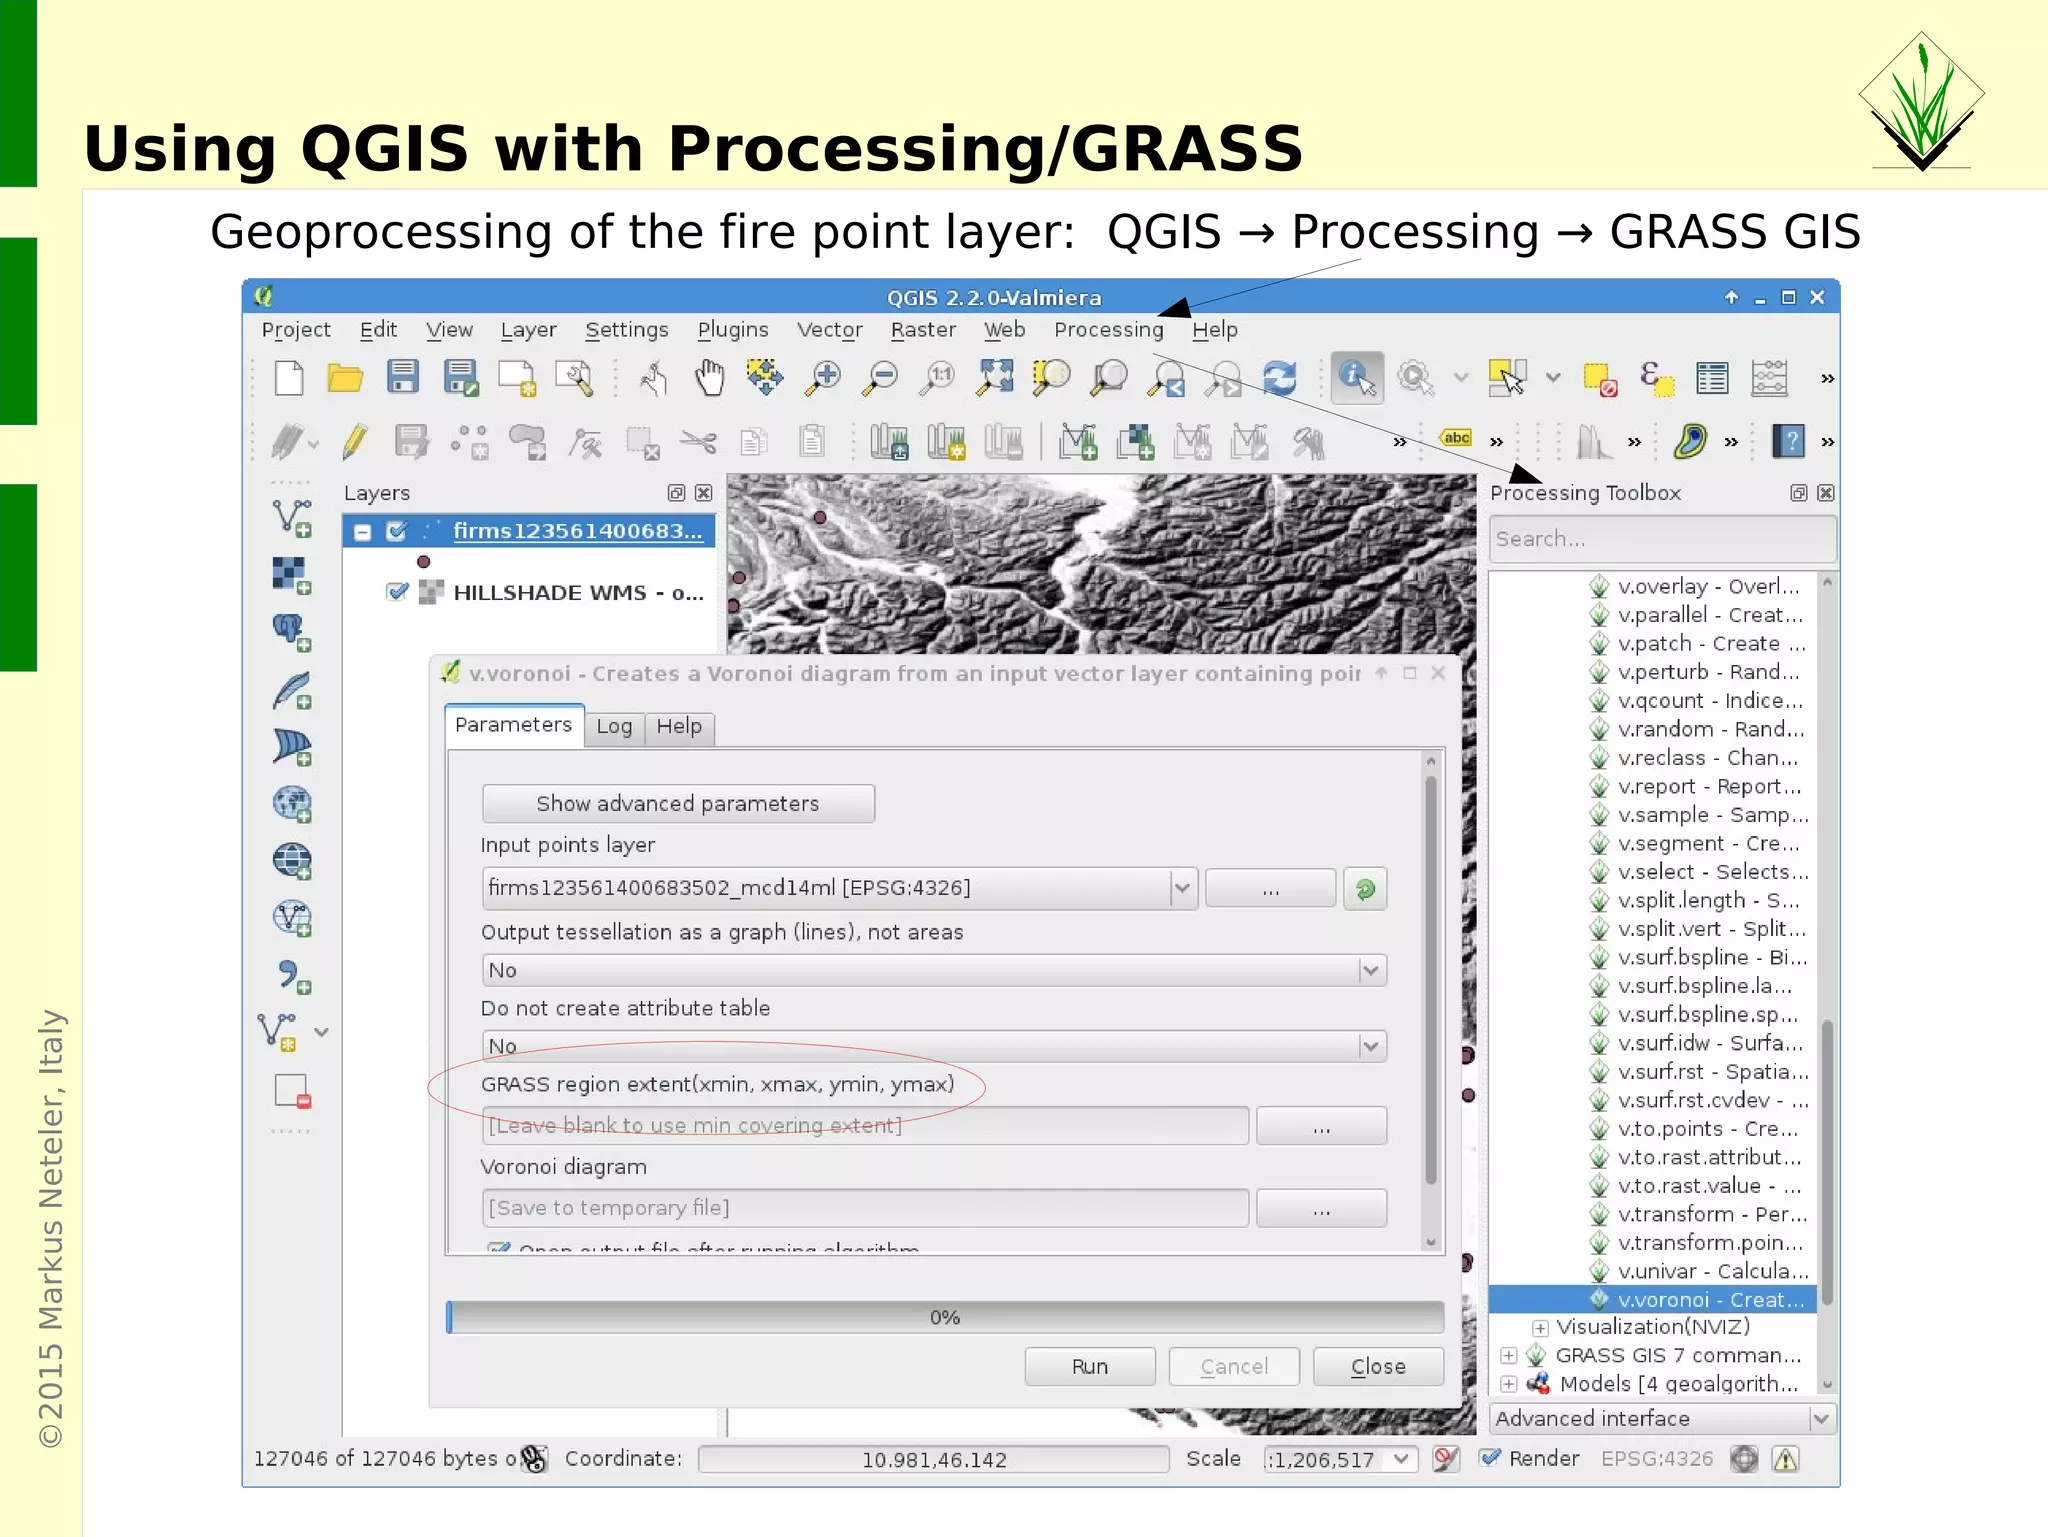
Task: Click the GRASS region extent input field
Action: (865, 1126)
